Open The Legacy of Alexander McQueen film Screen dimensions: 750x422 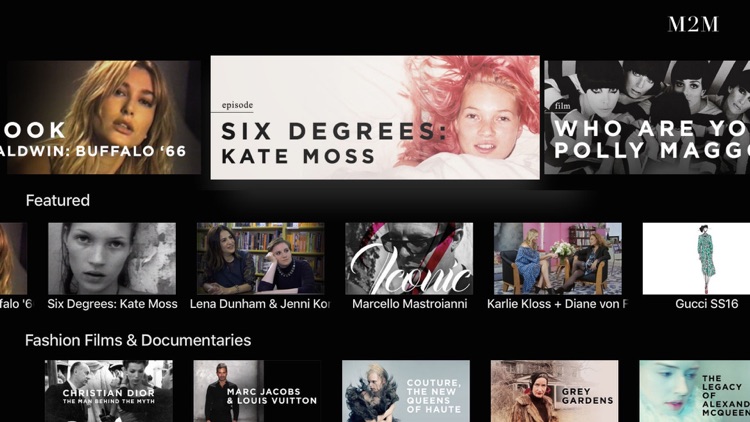695,391
